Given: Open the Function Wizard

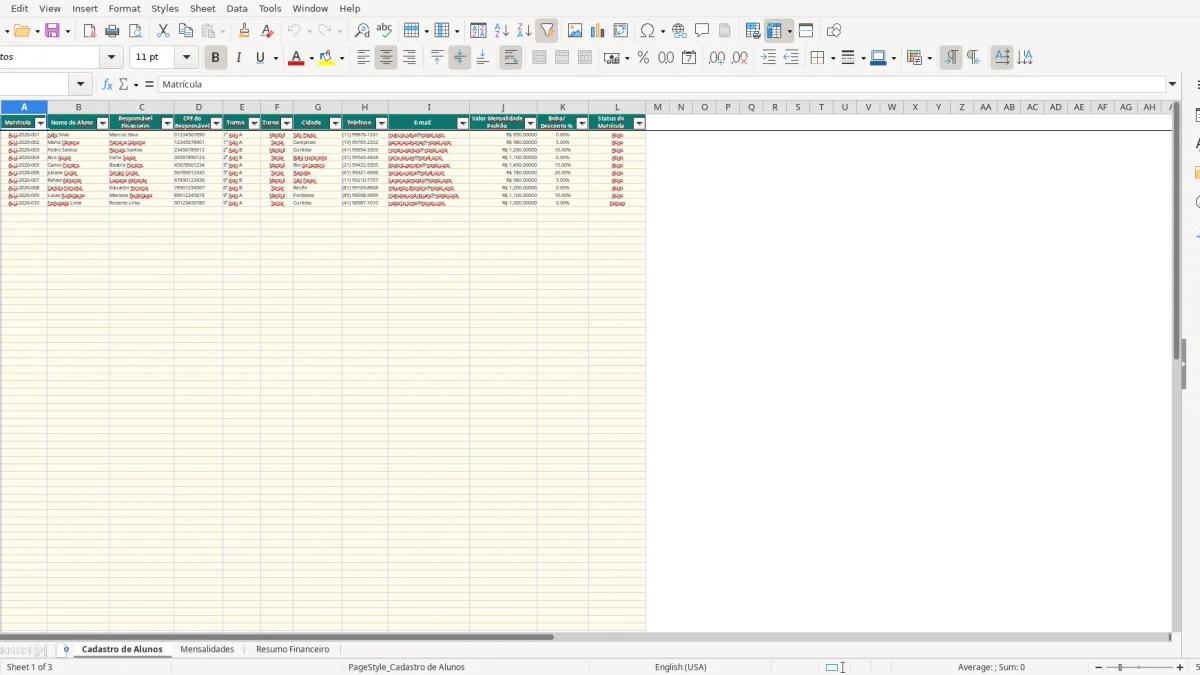Looking at the screenshot, I should pyautogui.click(x=108, y=85).
